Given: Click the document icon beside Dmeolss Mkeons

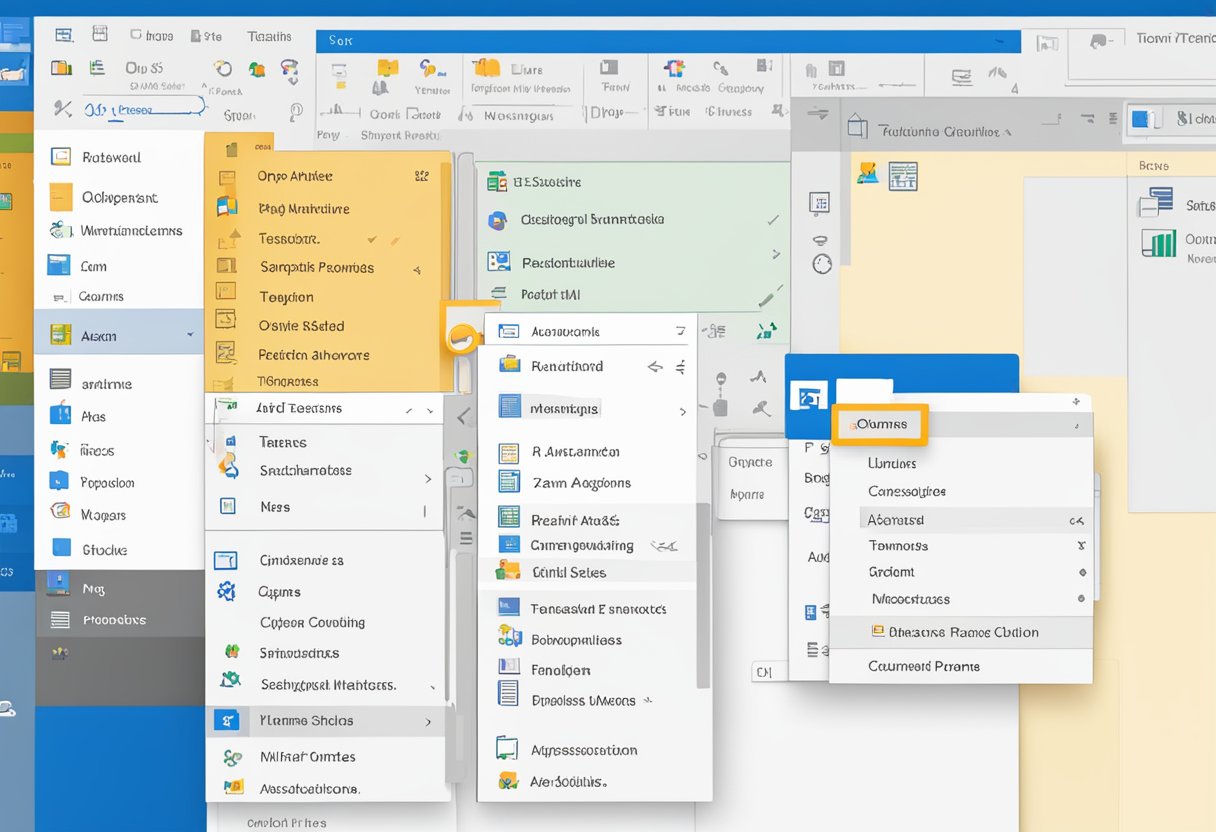Looking at the screenshot, I should (x=509, y=693).
